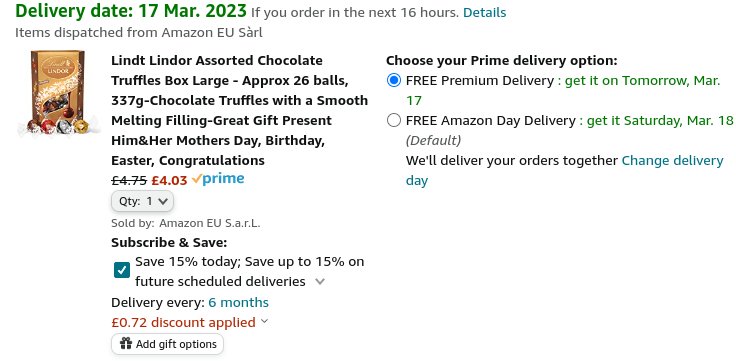Expand the £0.72 discount applied details arrow
Viewport: 736px width, 361px height.
(264, 321)
